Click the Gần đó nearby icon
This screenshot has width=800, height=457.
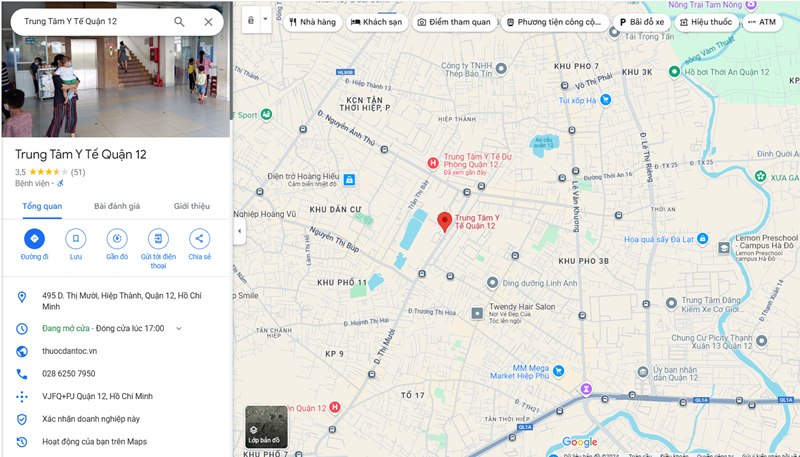[x=117, y=238]
